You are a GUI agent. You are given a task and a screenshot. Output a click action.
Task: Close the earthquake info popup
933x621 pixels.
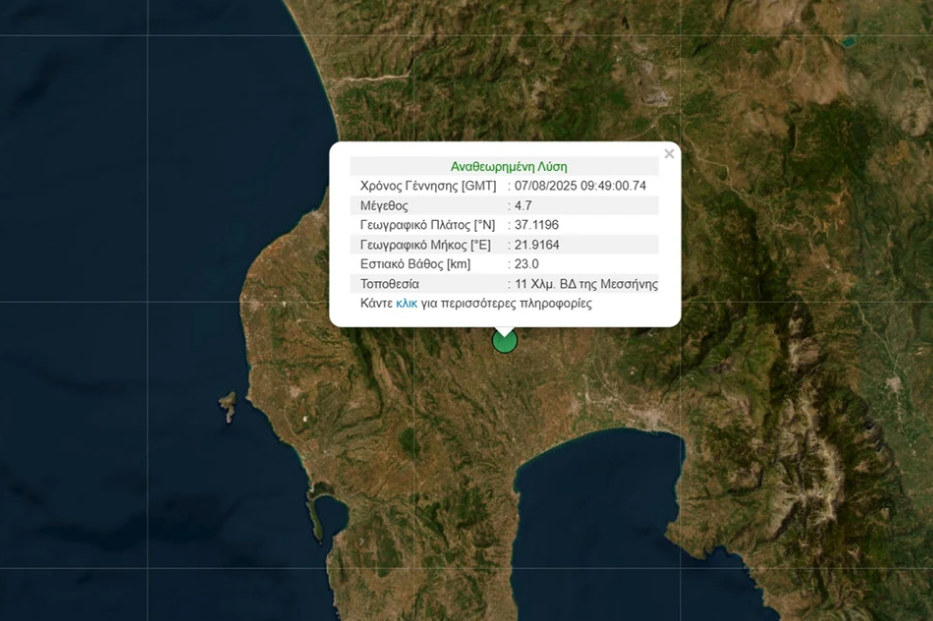[x=669, y=154]
